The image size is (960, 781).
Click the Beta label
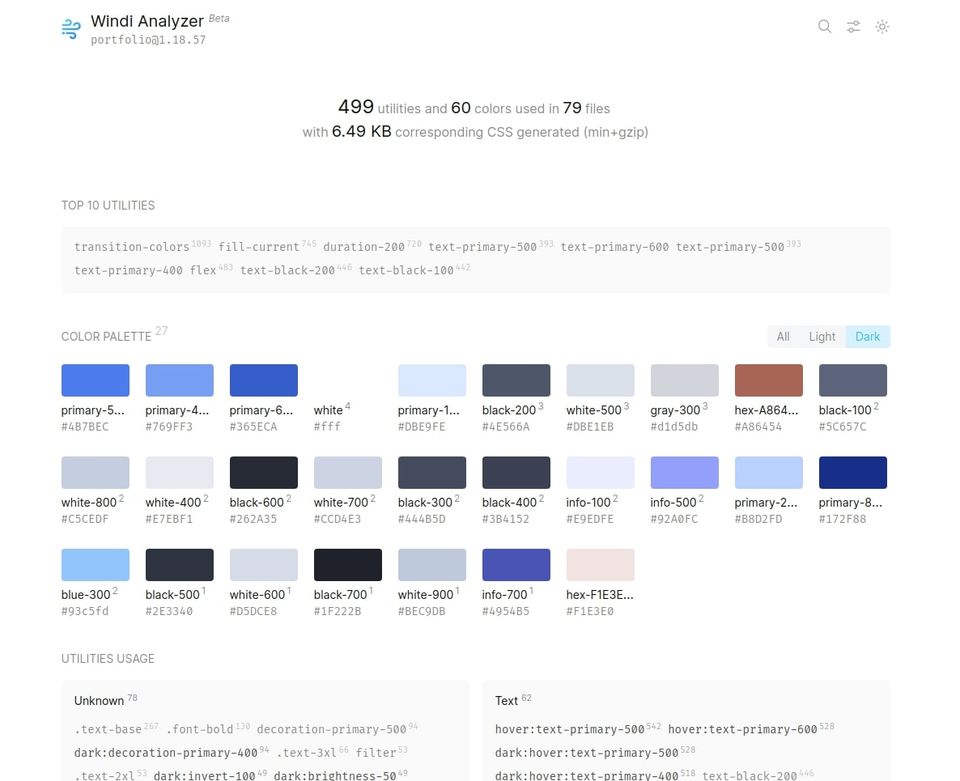click(x=219, y=18)
